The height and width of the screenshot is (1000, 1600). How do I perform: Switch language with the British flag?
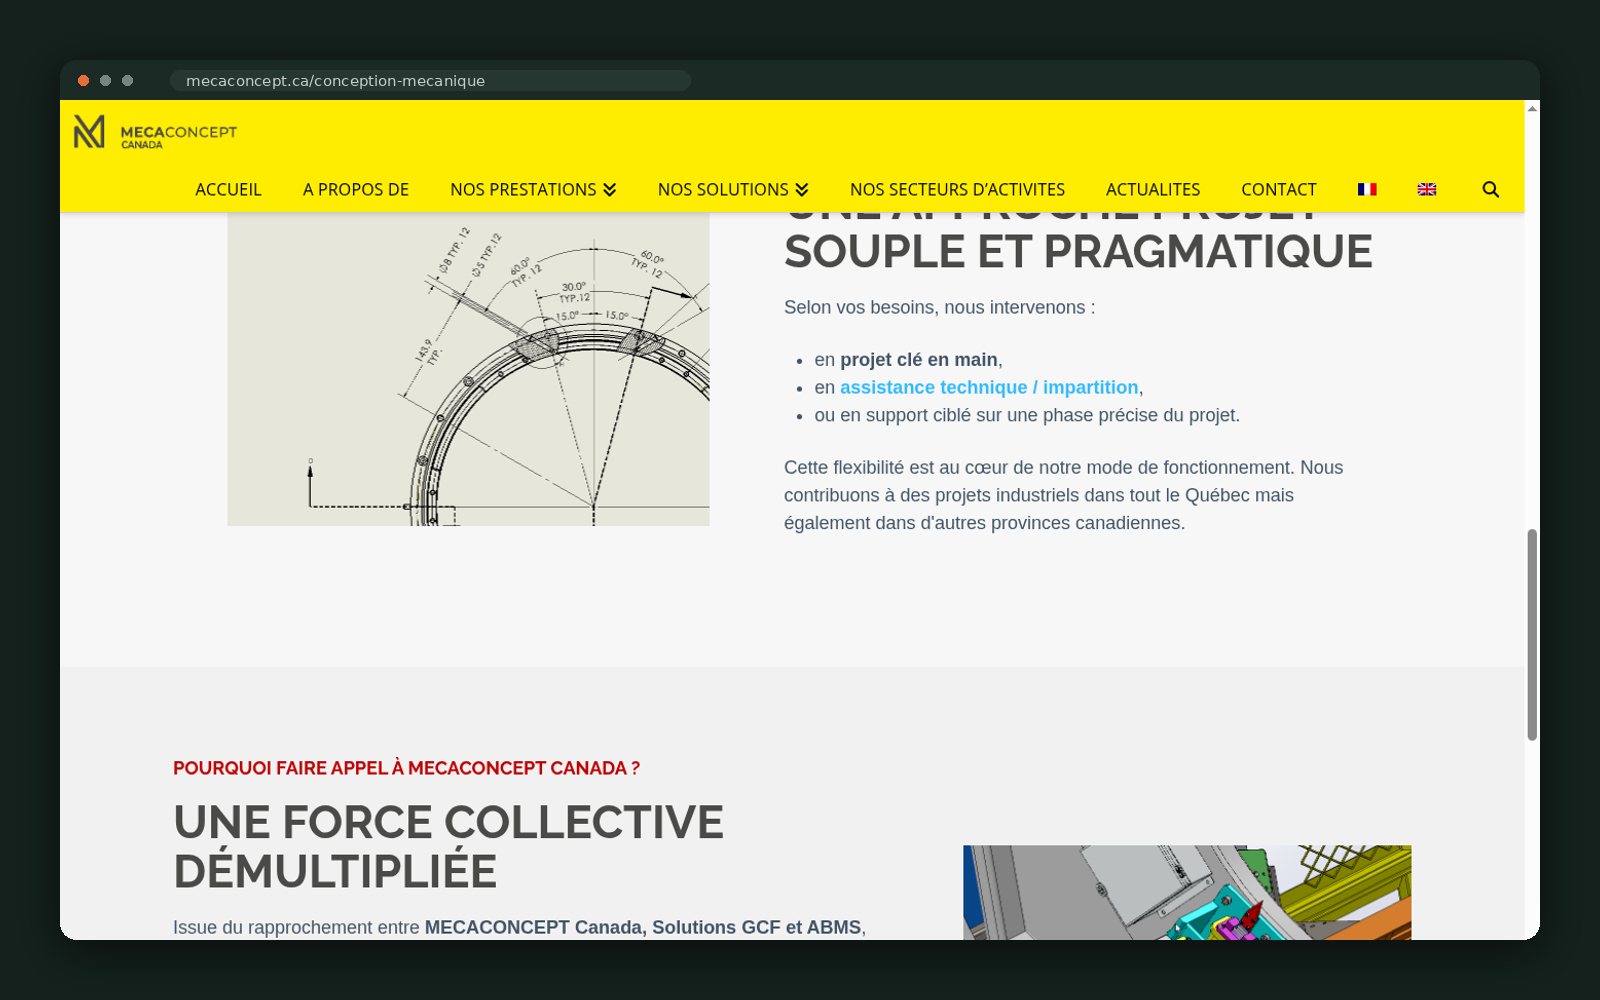(1427, 189)
